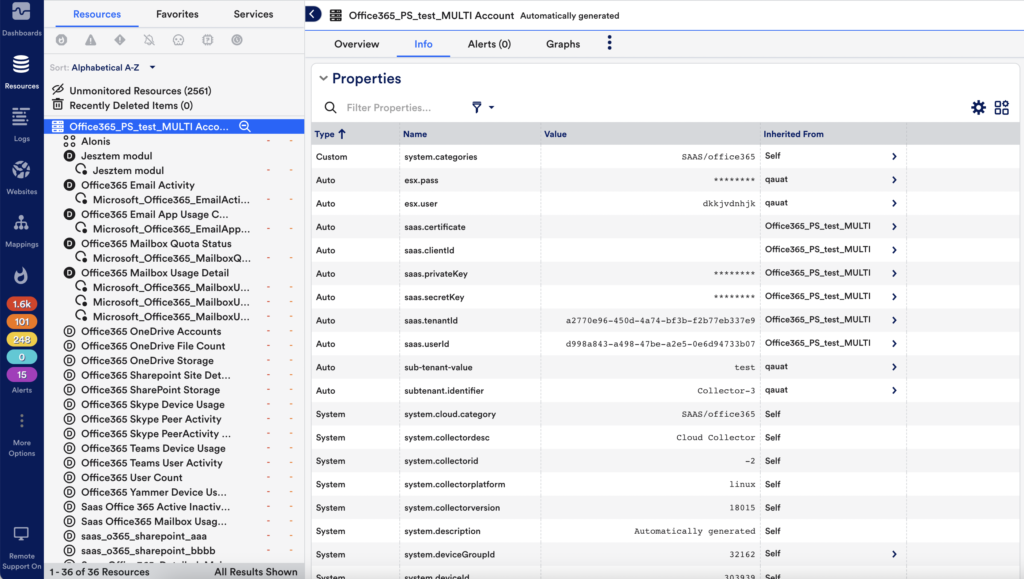Sort by the Type column header
1024x579 pixels.
[330, 134]
